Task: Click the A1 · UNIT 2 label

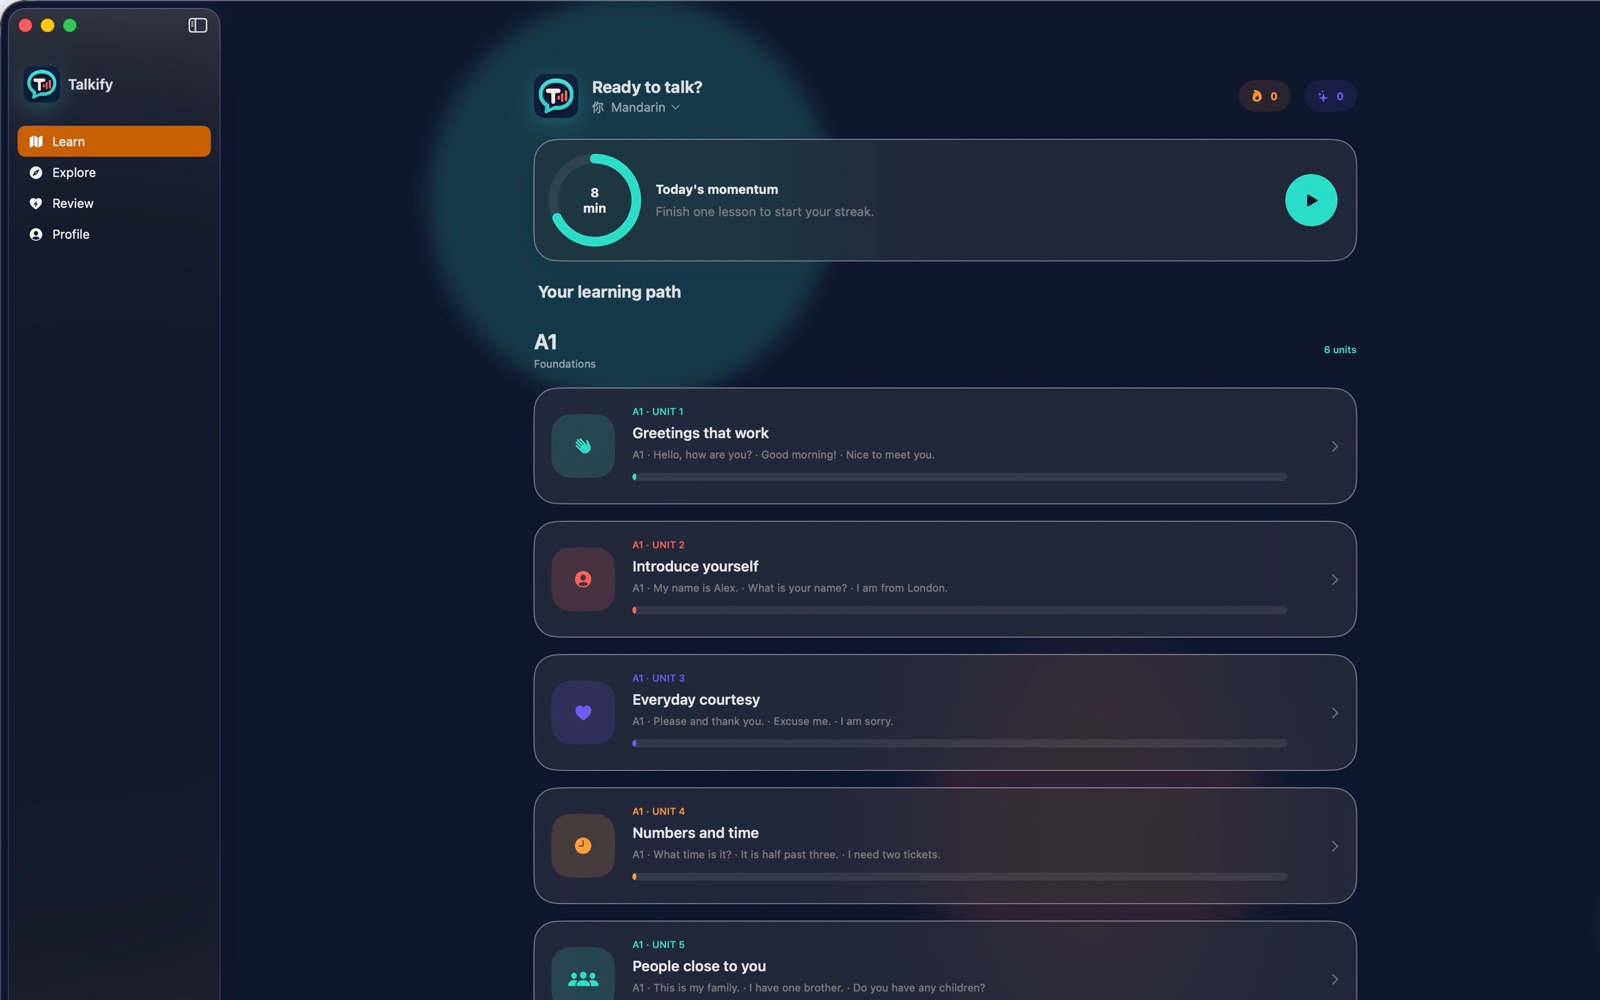Action: [x=658, y=545]
